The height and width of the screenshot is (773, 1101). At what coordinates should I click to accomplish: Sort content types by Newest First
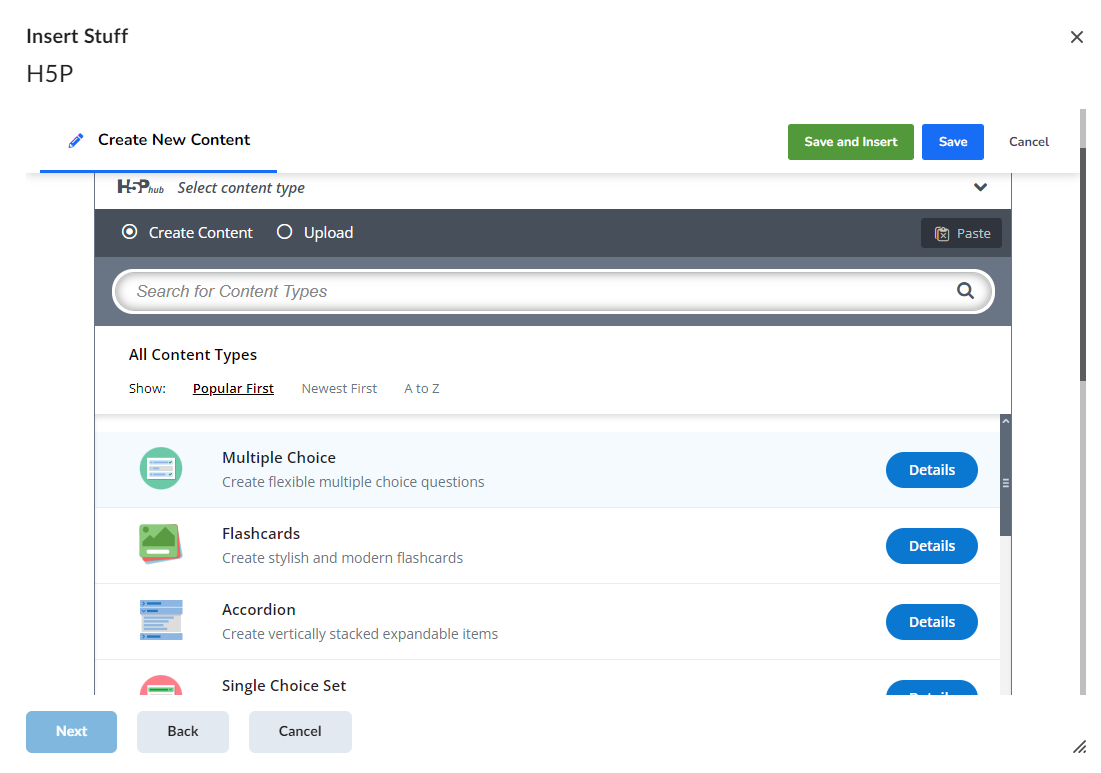(x=339, y=388)
